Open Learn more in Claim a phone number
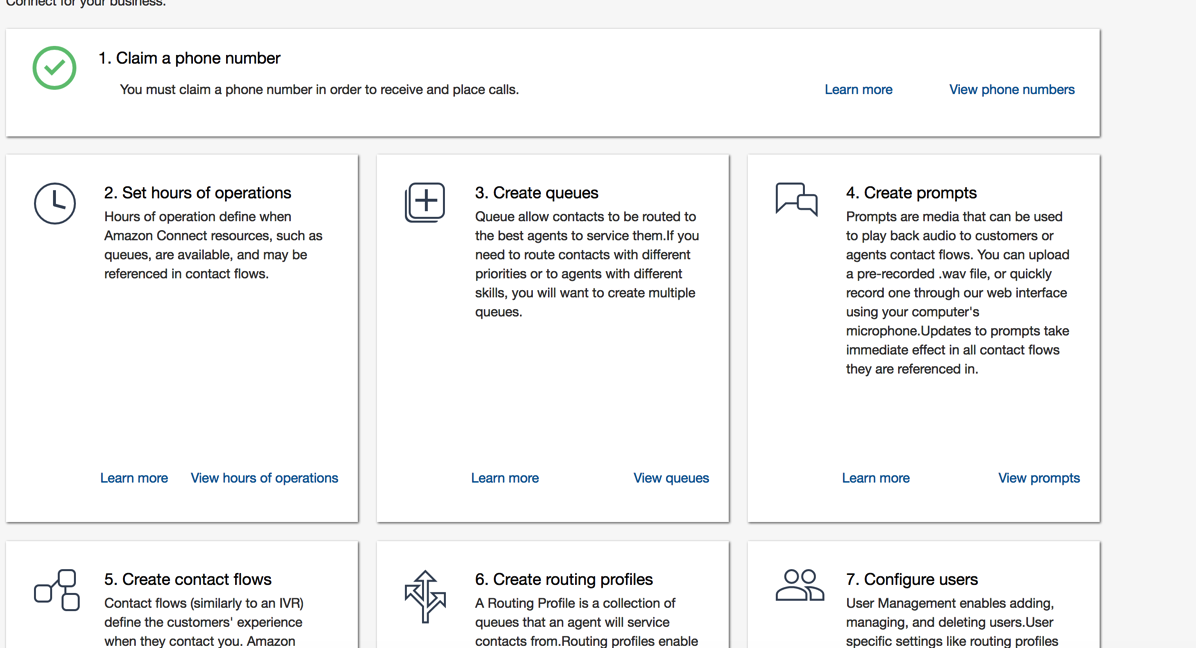This screenshot has width=1196, height=648. pyautogui.click(x=858, y=90)
